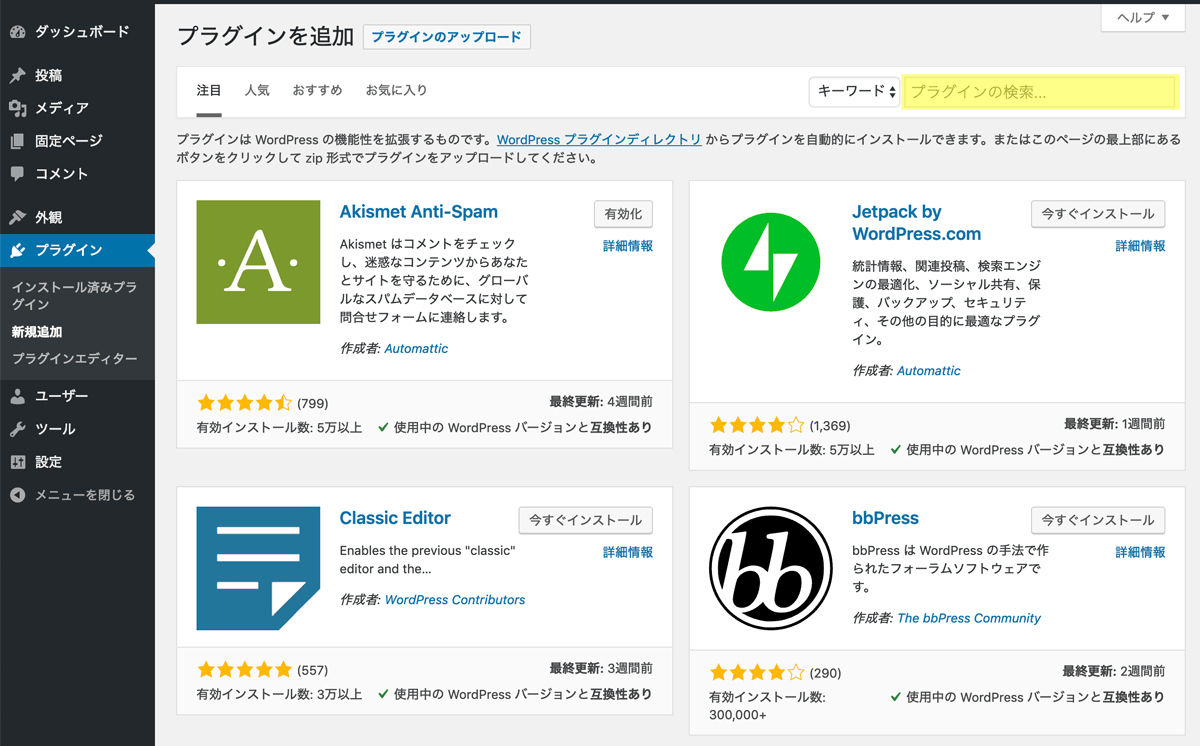The height and width of the screenshot is (746, 1200).
Task: Switch to the 注目 tab
Action: pos(209,90)
